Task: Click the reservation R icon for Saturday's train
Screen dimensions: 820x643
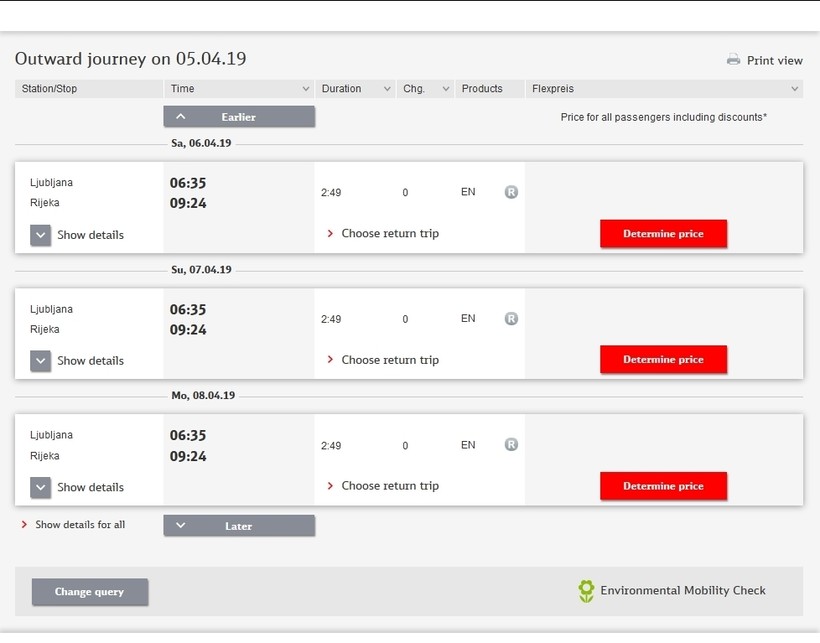Action: pos(511,192)
